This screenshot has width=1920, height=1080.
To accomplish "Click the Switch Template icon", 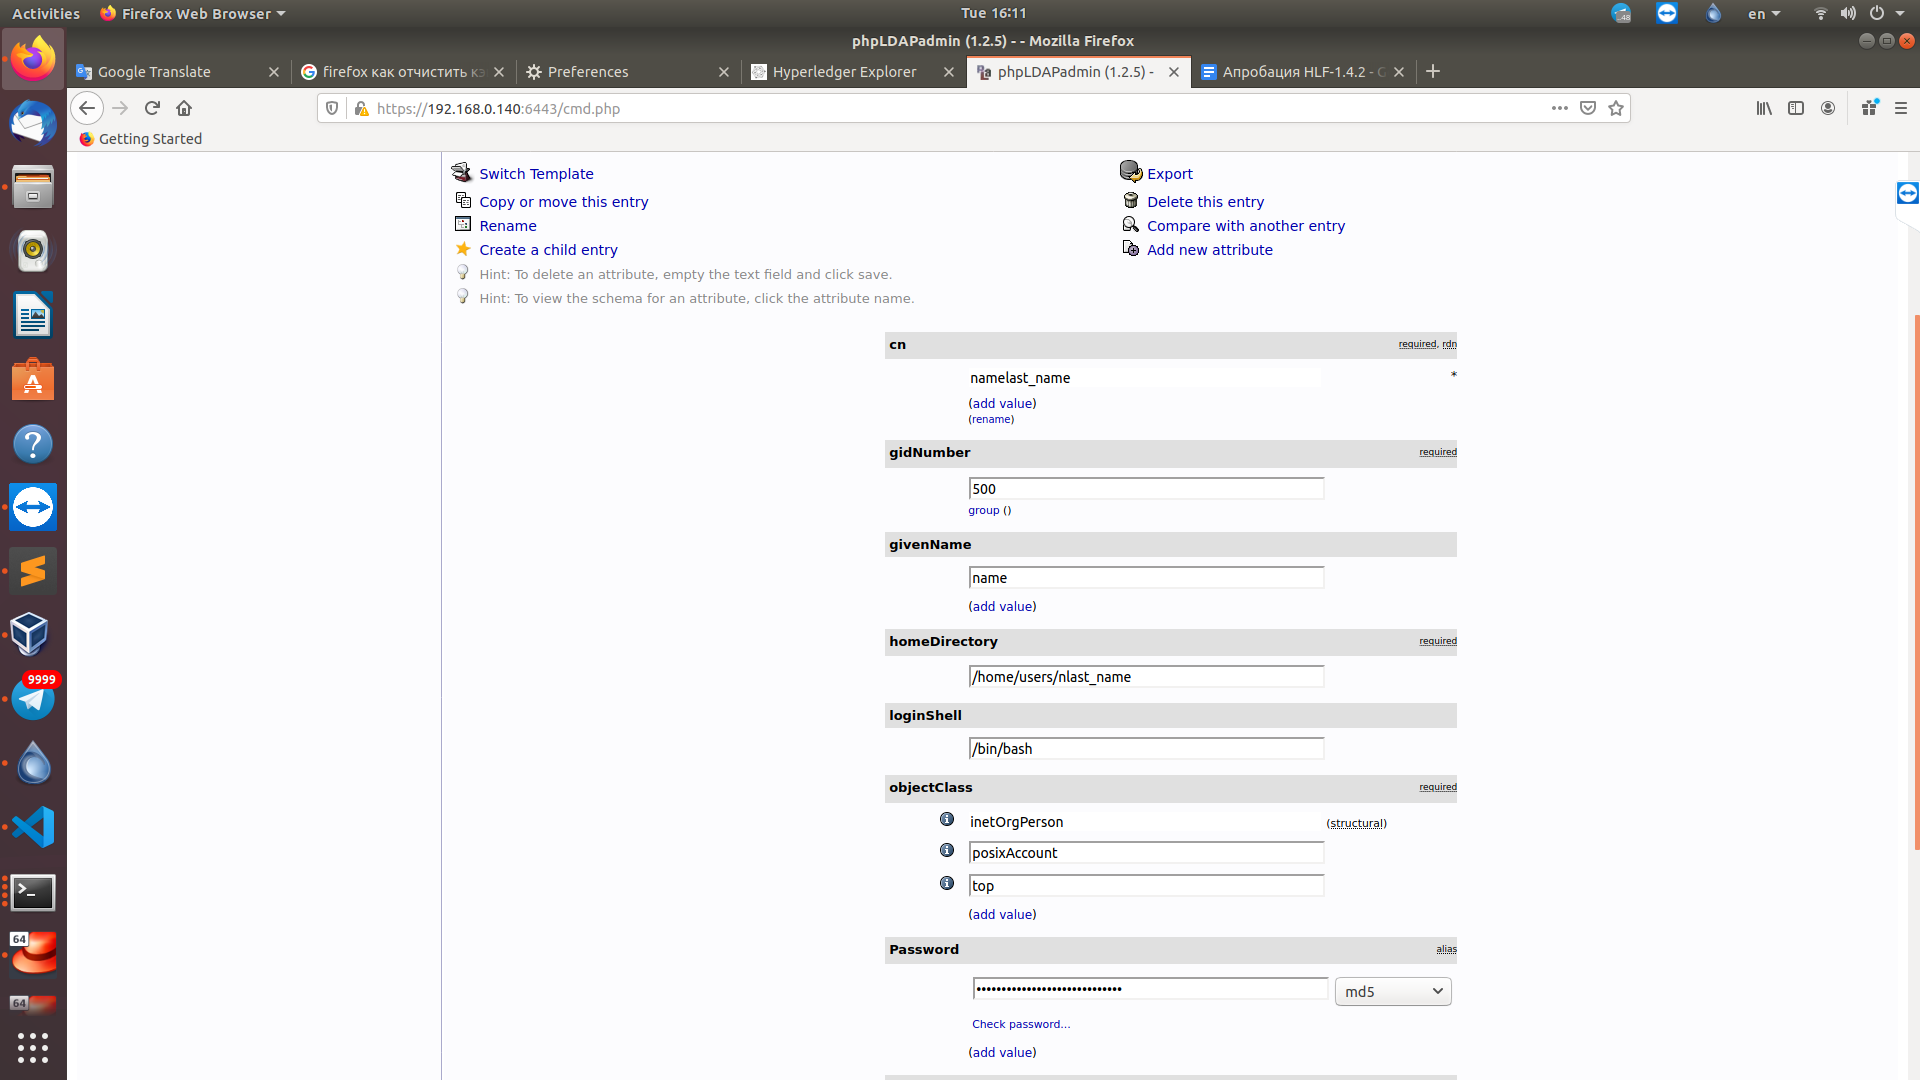I will (x=461, y=172).
